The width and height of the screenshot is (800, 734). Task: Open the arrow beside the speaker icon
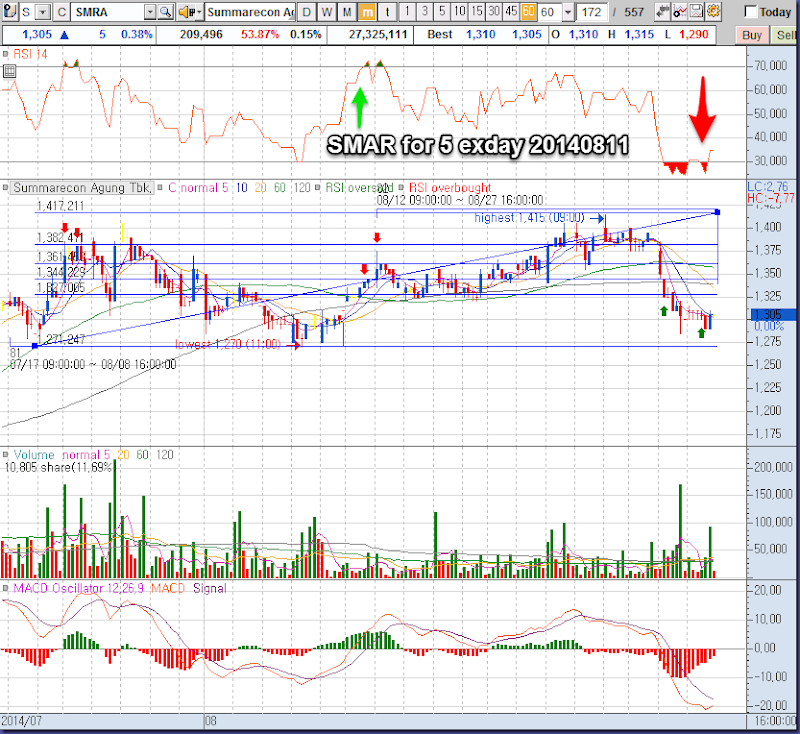198,12
